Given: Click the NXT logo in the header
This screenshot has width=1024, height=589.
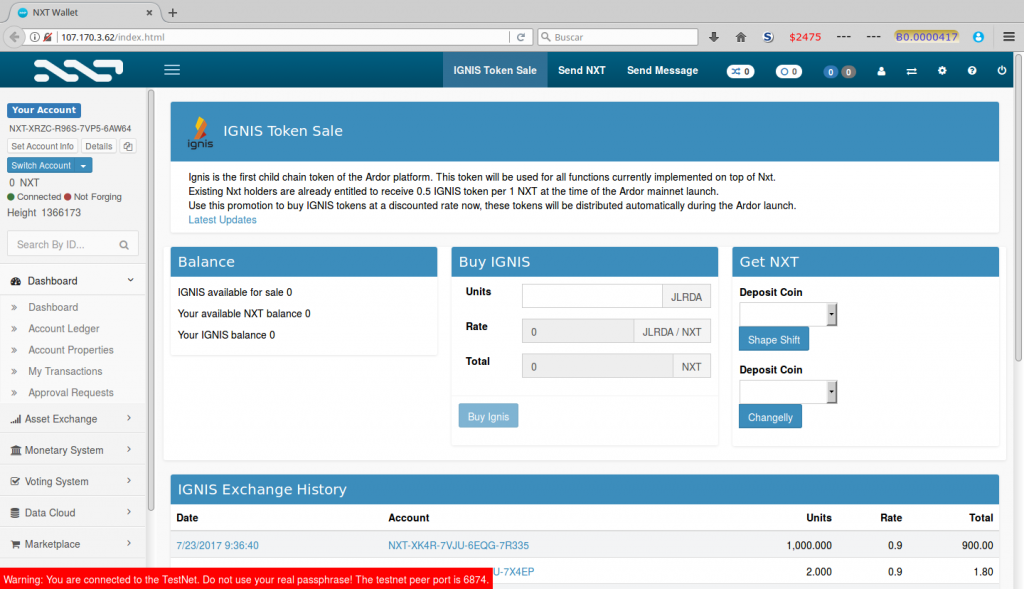Looking at the screenshot, I should [x=78, y=71].
